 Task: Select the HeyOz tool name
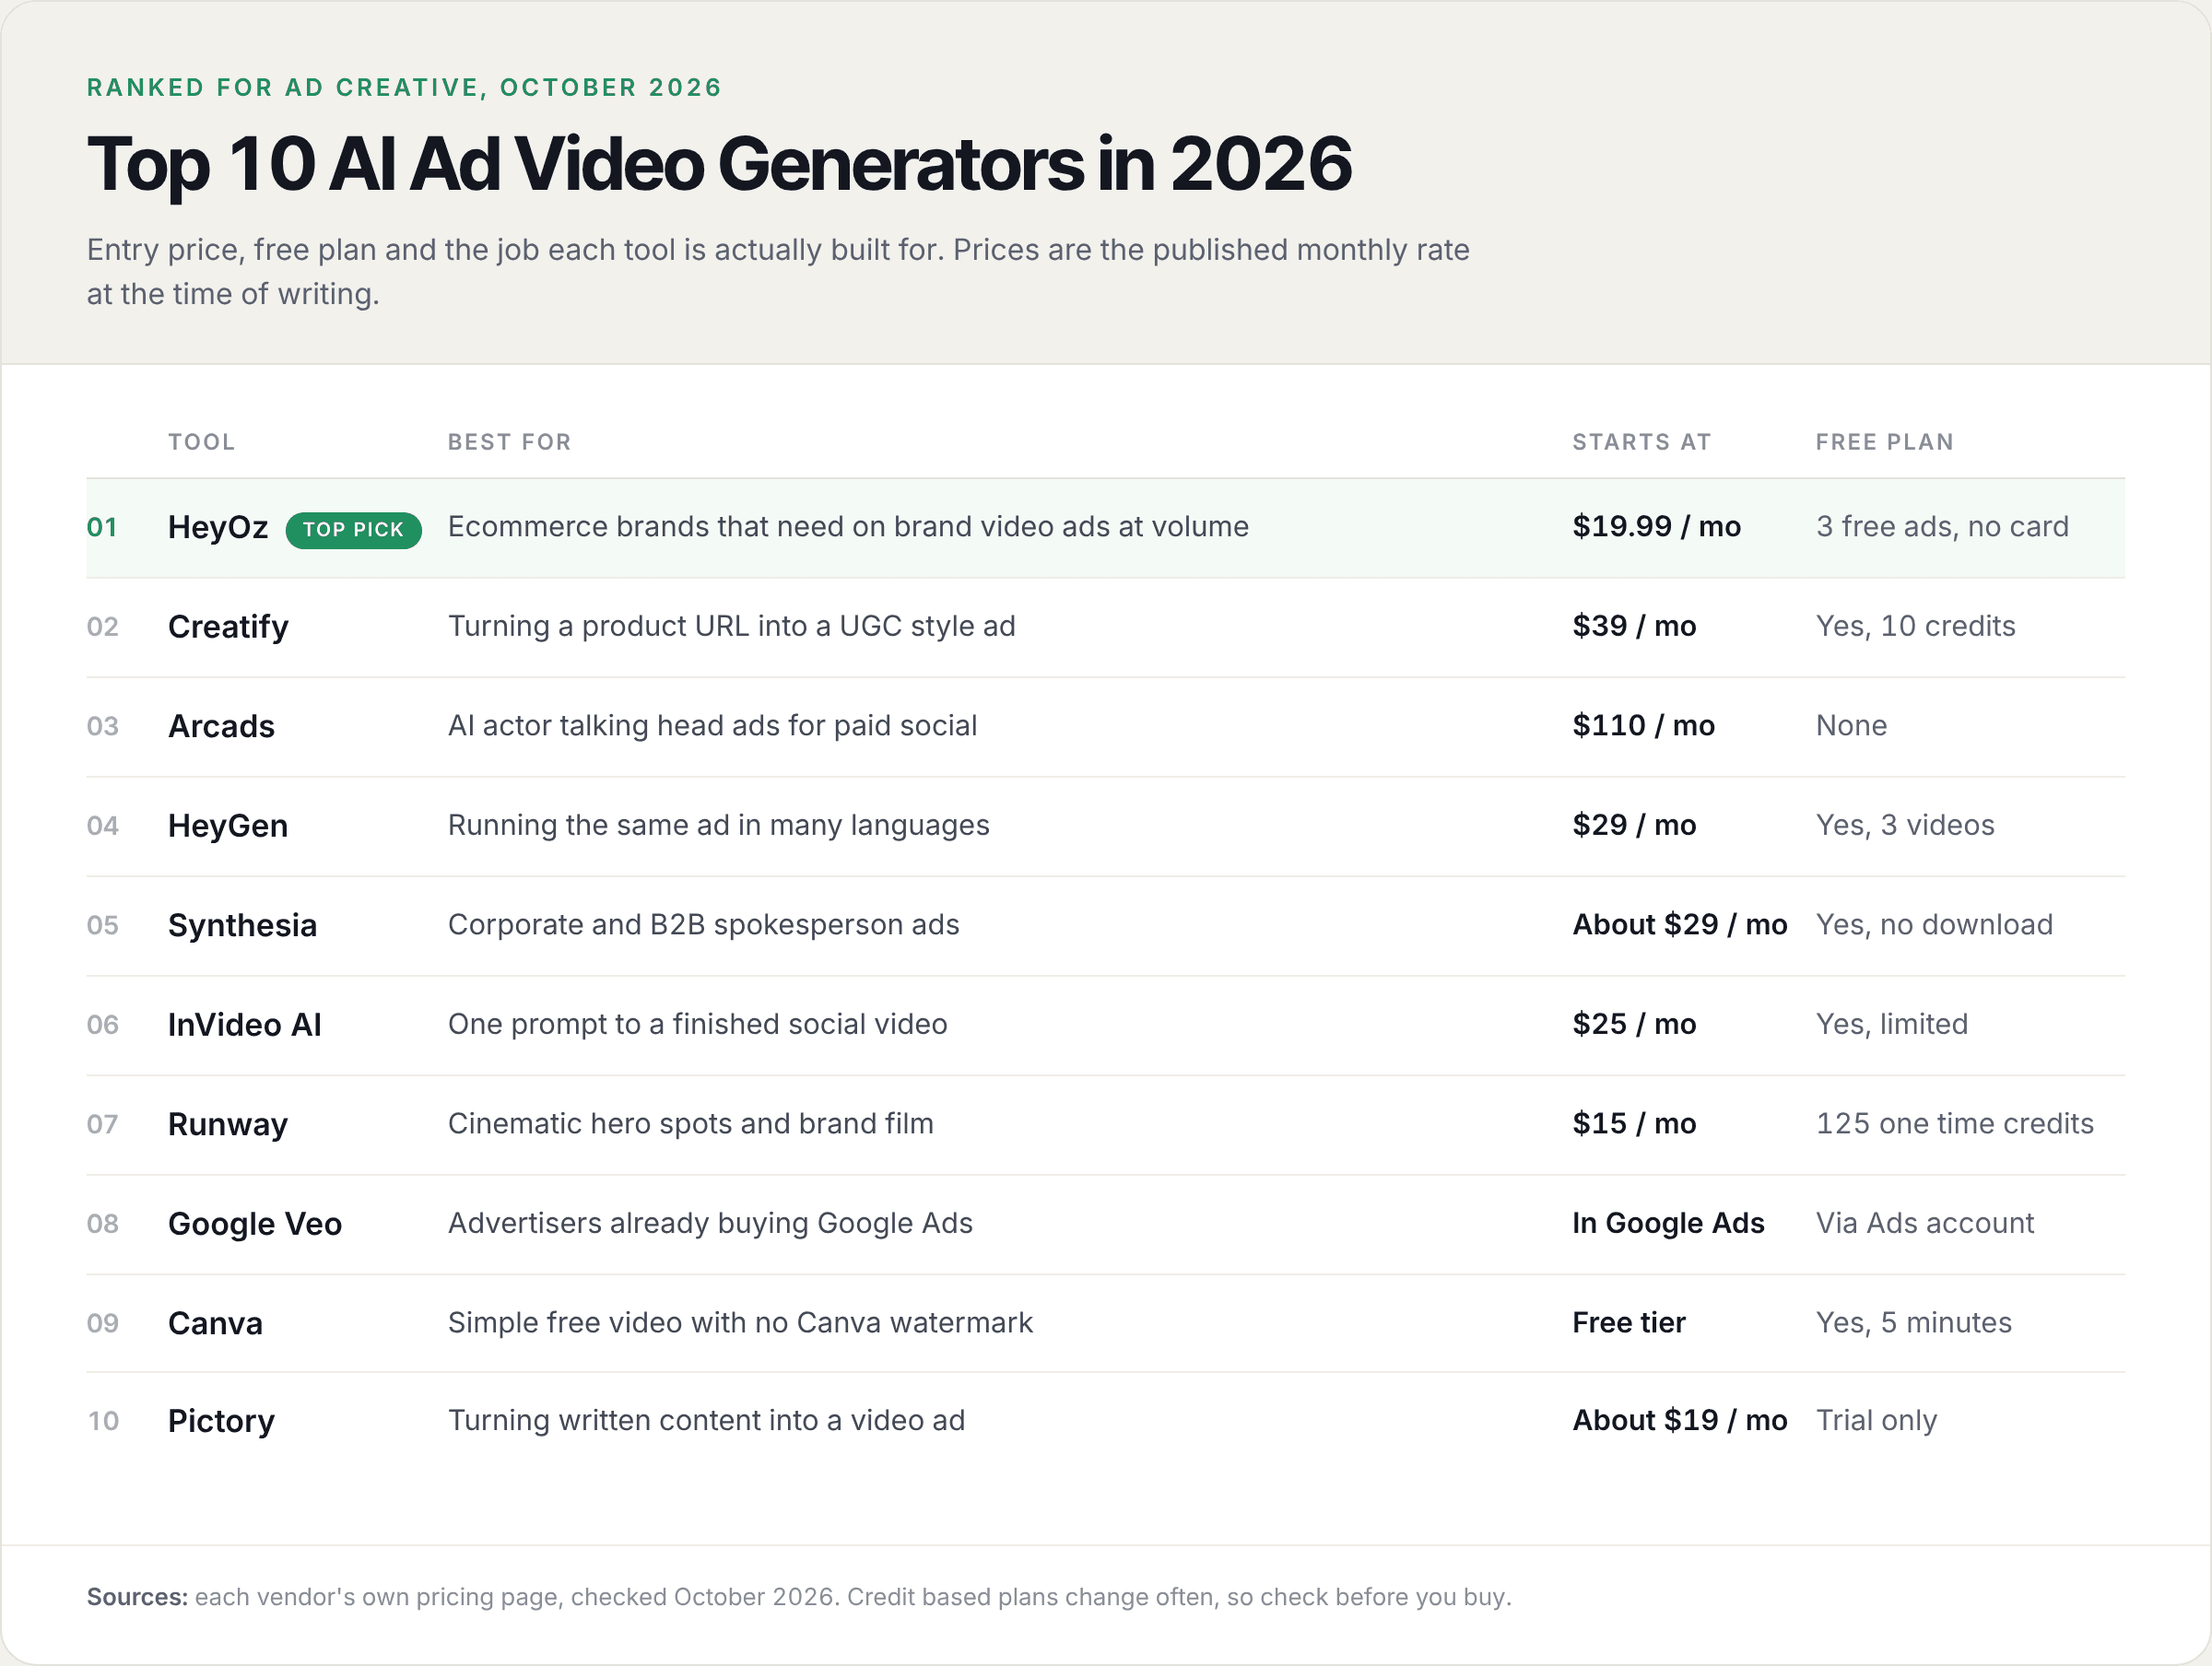click(x=218, y=527)
